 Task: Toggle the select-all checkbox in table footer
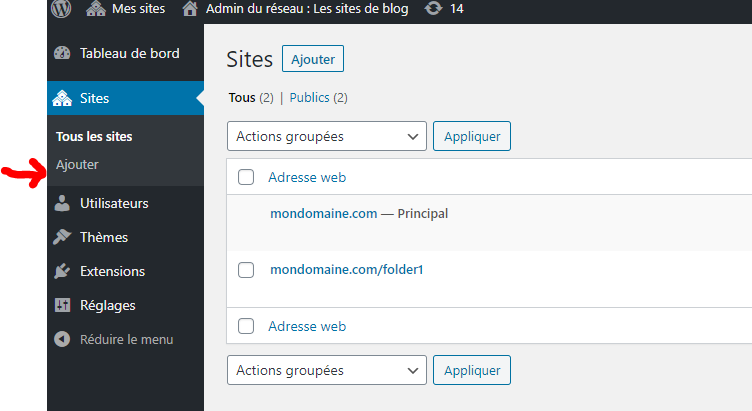(x=246, y=326)
